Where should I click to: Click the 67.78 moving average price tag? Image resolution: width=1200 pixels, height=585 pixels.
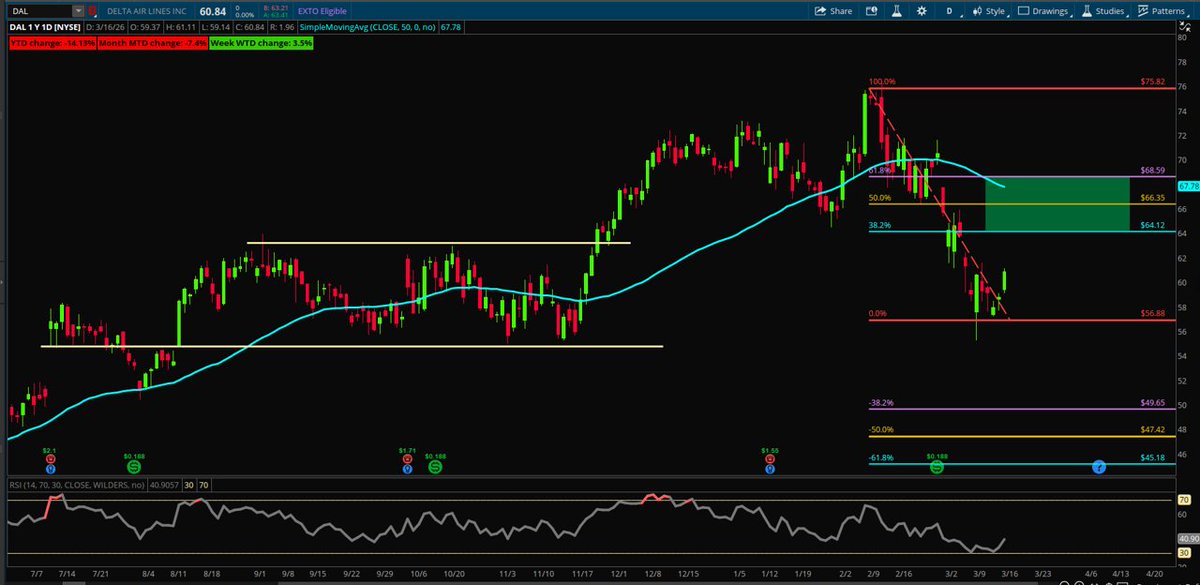coord(1188,186)
